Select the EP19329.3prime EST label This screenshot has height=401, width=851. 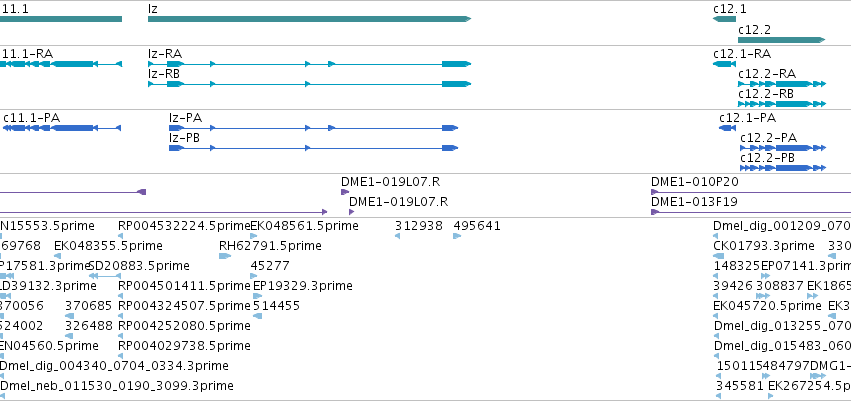coord(303,285)
